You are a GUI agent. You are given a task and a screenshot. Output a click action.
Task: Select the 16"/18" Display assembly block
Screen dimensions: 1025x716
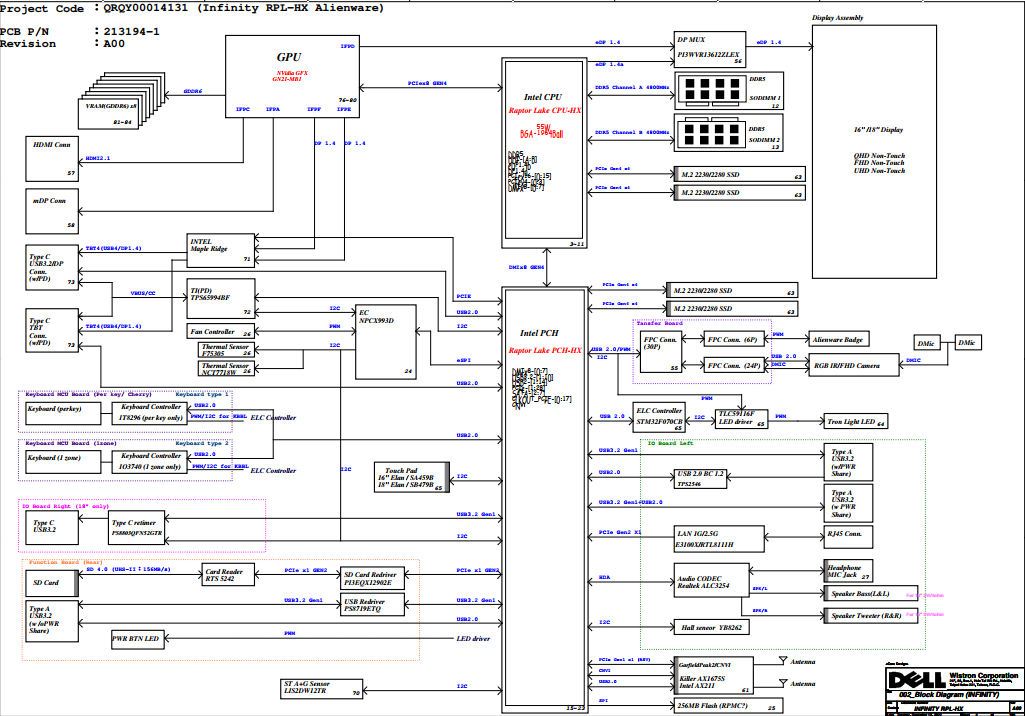click(879, 150)
